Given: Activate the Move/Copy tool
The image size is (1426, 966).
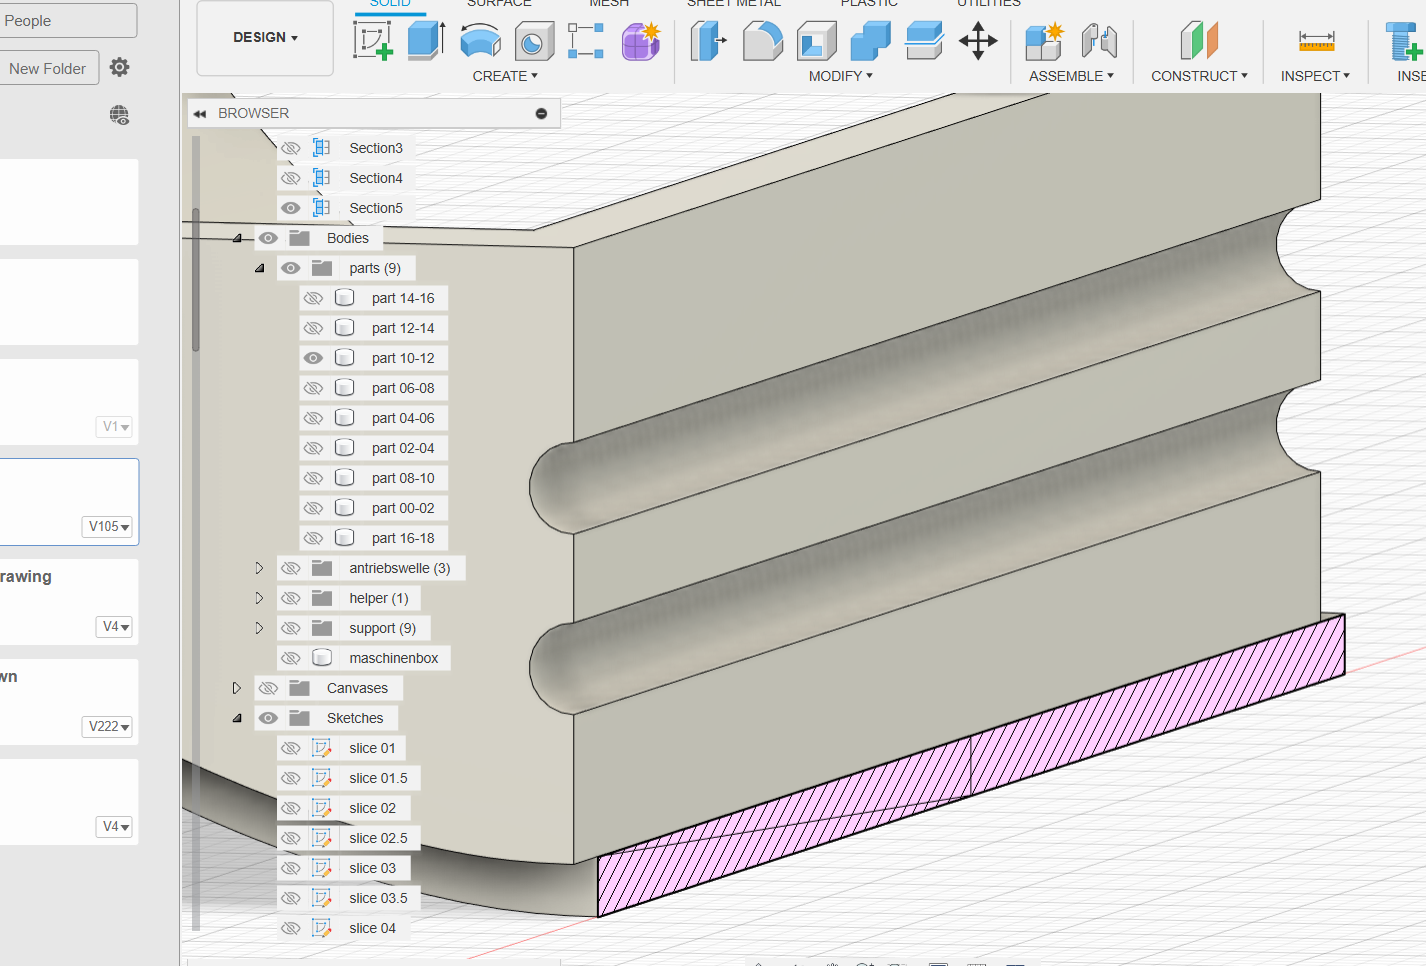Looking at the screenshot, I should 977,41.
